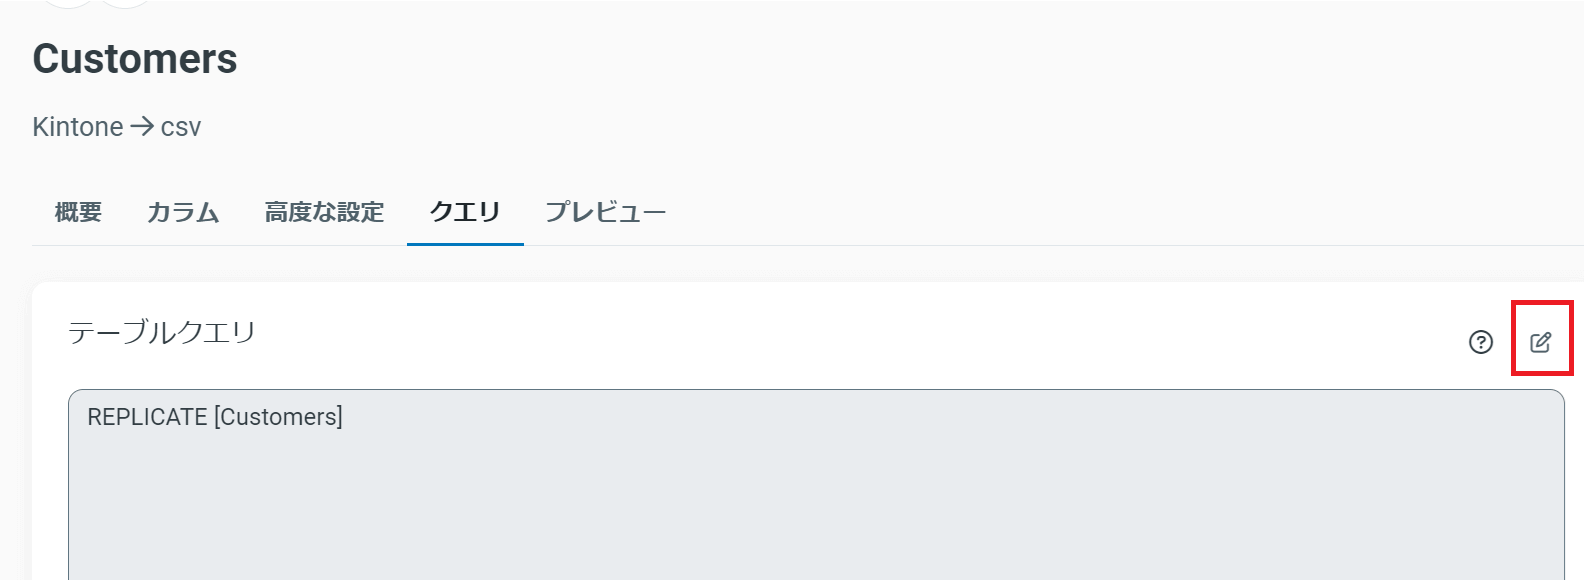Go to the 高度な設定 tab
The width and height of the screenshot is (1584, 580).
click(x=324, y=212)
